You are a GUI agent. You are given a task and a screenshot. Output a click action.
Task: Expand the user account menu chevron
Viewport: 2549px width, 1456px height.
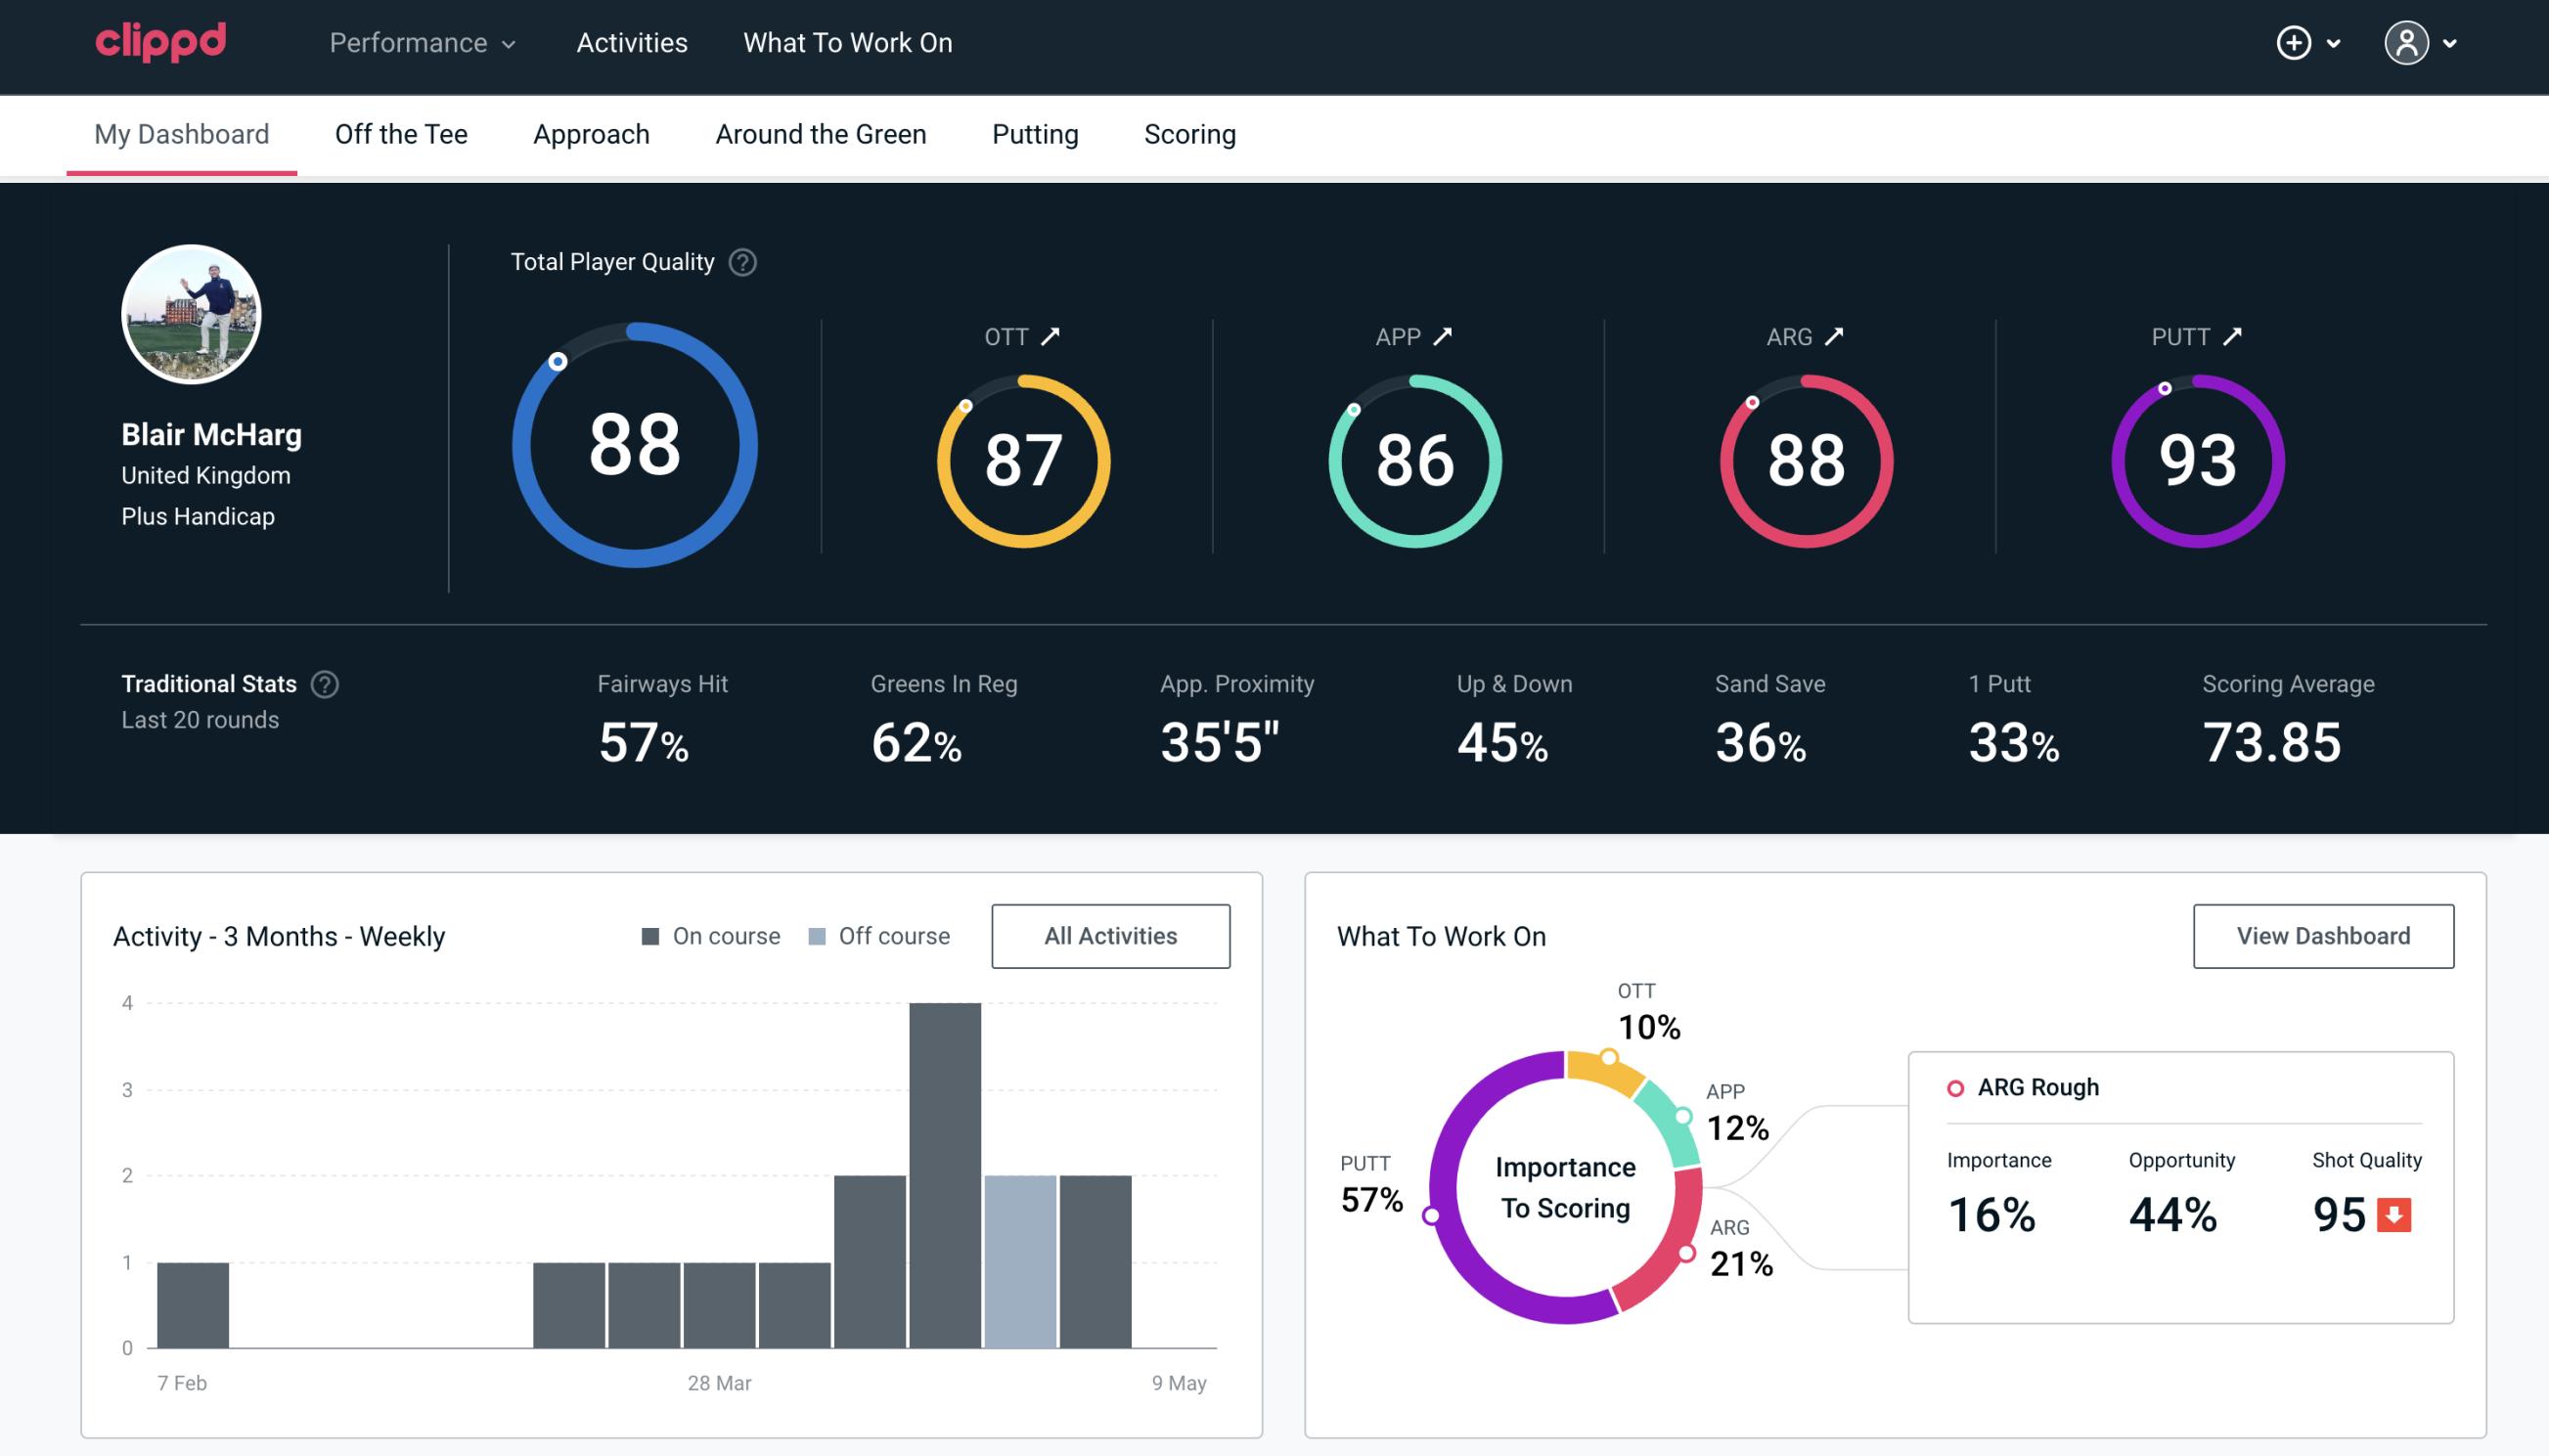2451,42
